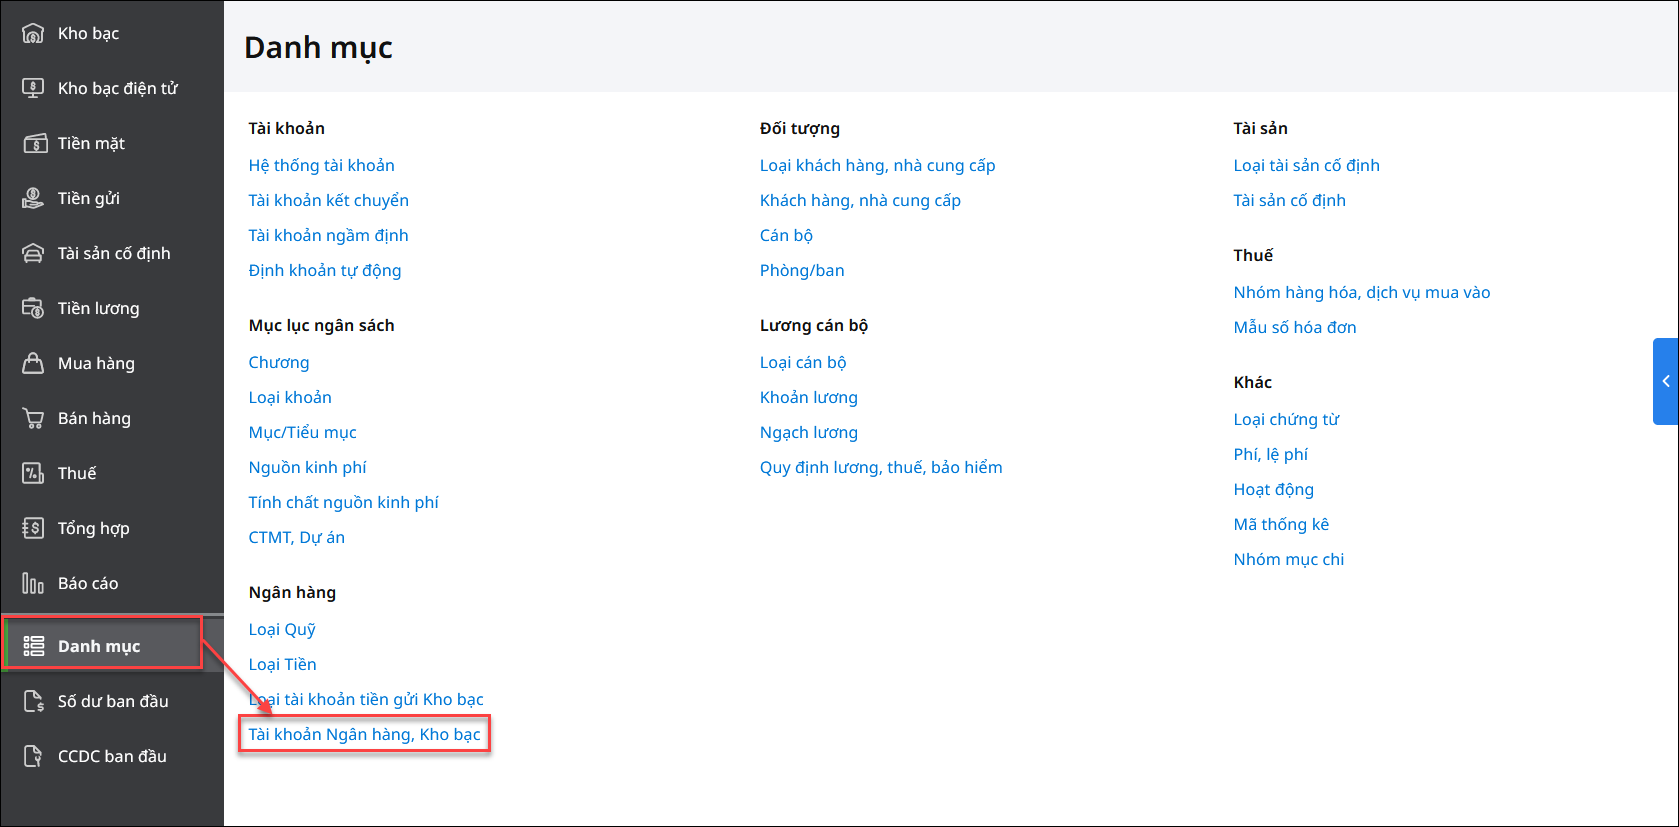Open Nhóm hàng hóa, dịch vụ mua vào
Image resolution: width=1679 pixels, height=827 pixels.
1361,292
